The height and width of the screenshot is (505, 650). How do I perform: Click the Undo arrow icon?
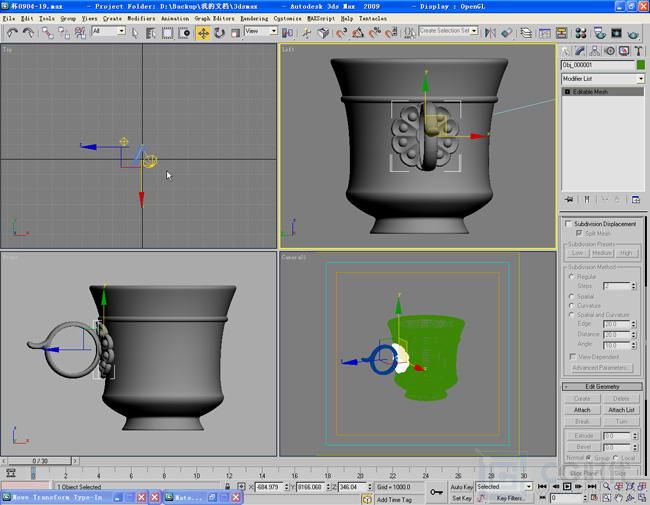pos(12,33)
